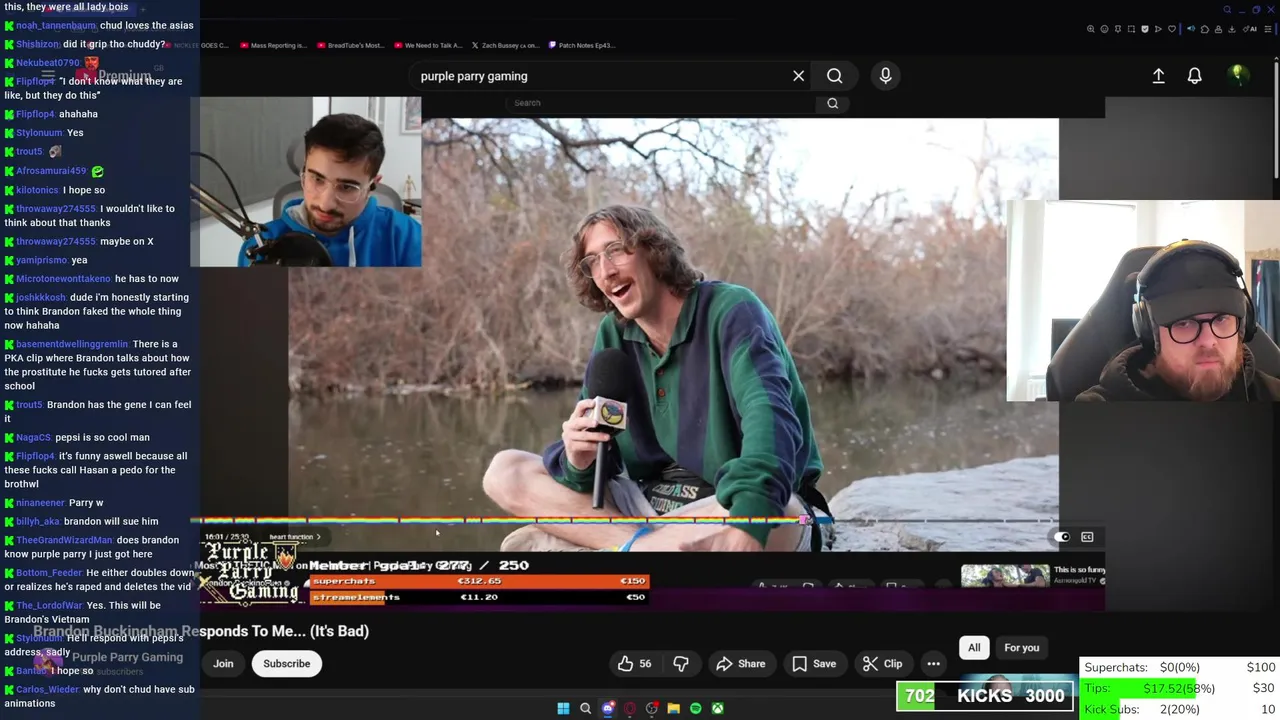
Task: Start voice search with the microphone icon
Action: [x=885, y=76]
